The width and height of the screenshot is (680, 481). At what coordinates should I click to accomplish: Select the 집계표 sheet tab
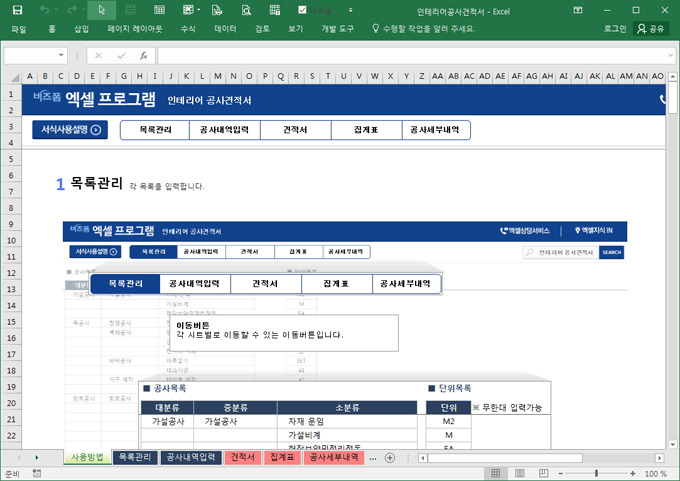pyautogui.click(x=282, y=457)
